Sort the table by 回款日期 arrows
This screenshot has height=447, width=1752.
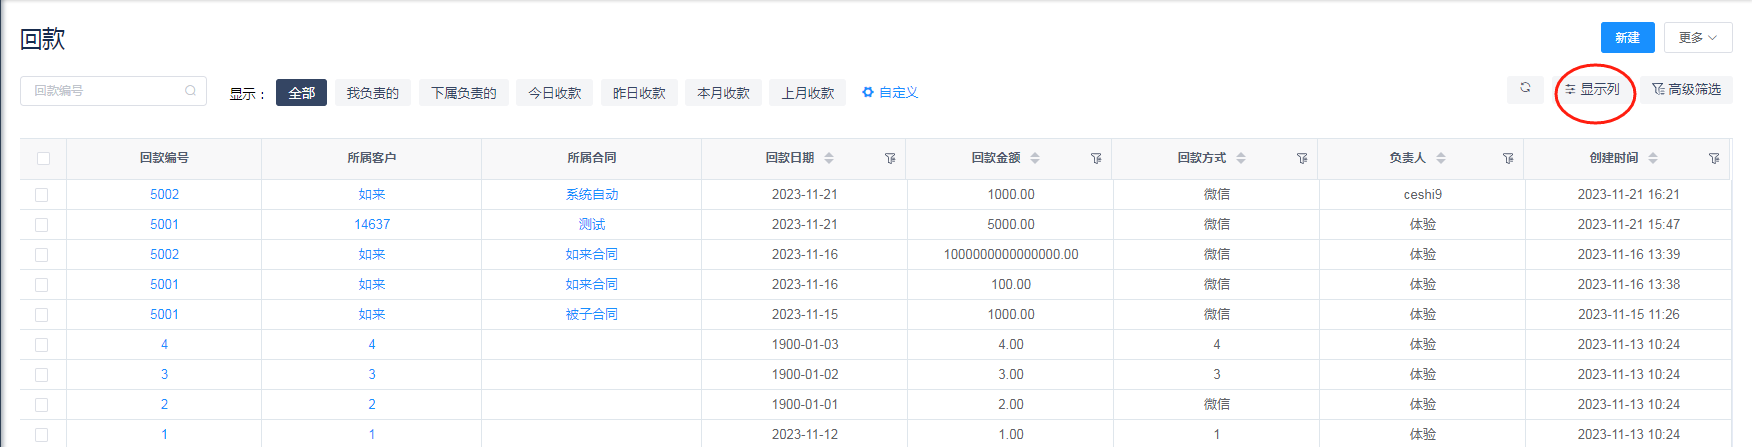[x=829, y=158]
